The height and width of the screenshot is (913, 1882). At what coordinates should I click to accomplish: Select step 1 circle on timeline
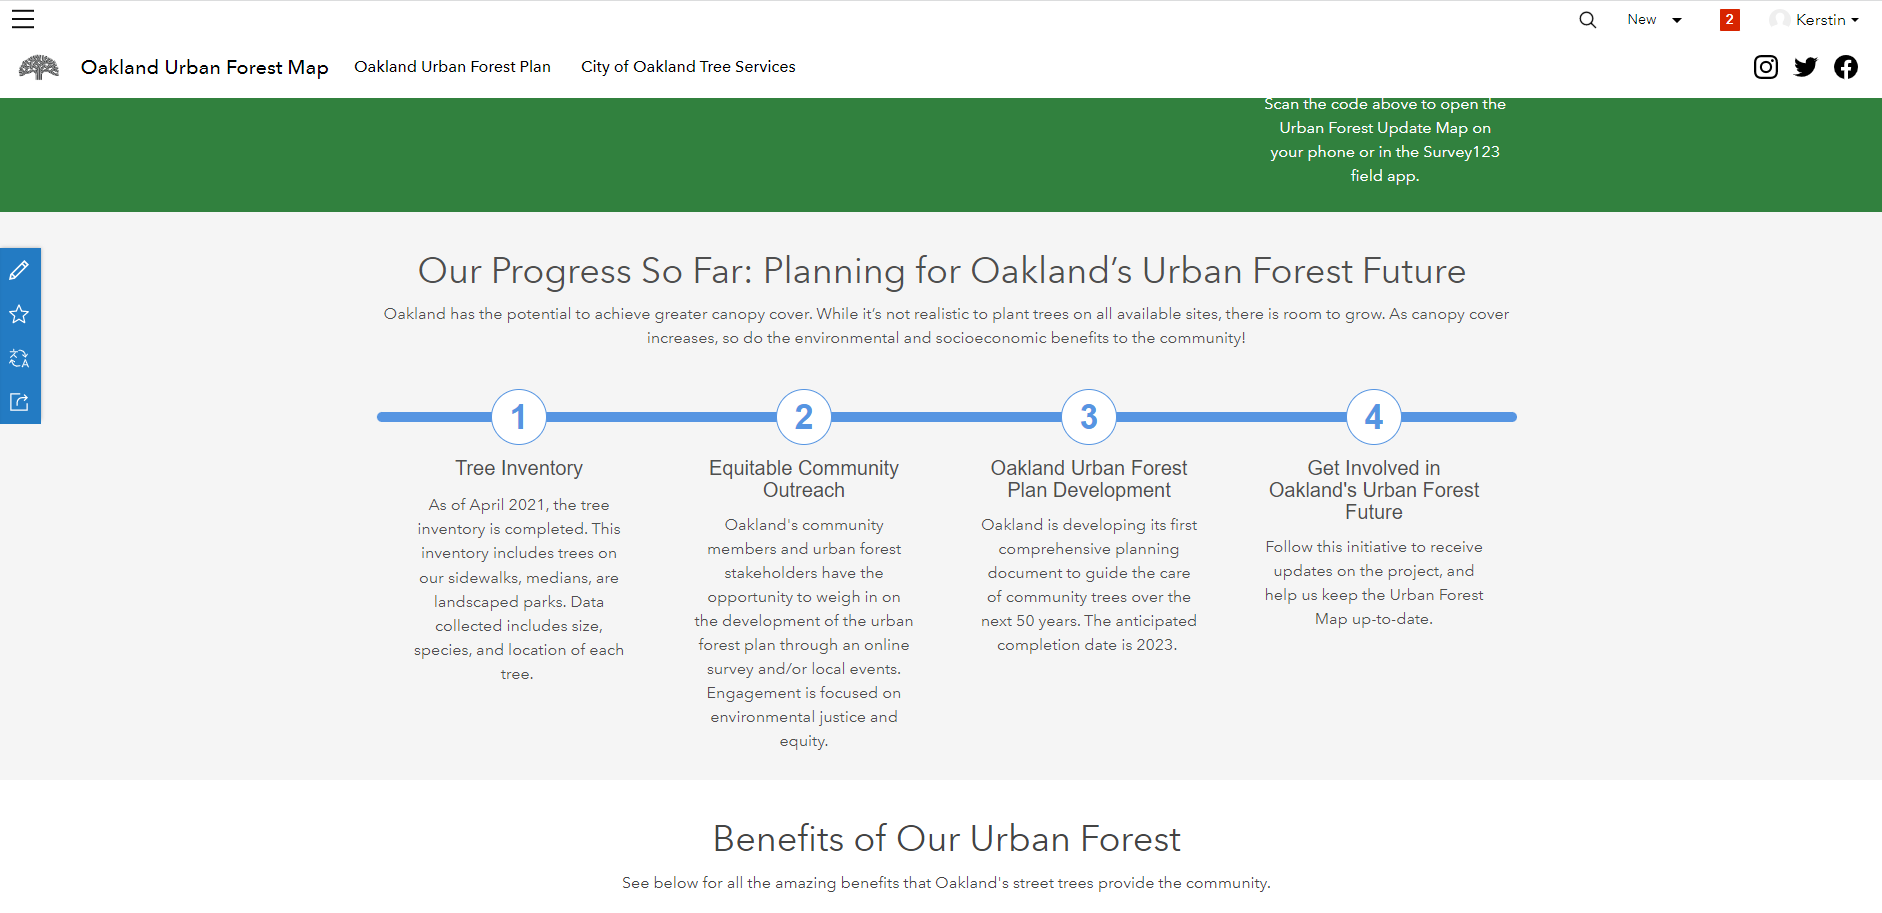(x=519, y=417)
